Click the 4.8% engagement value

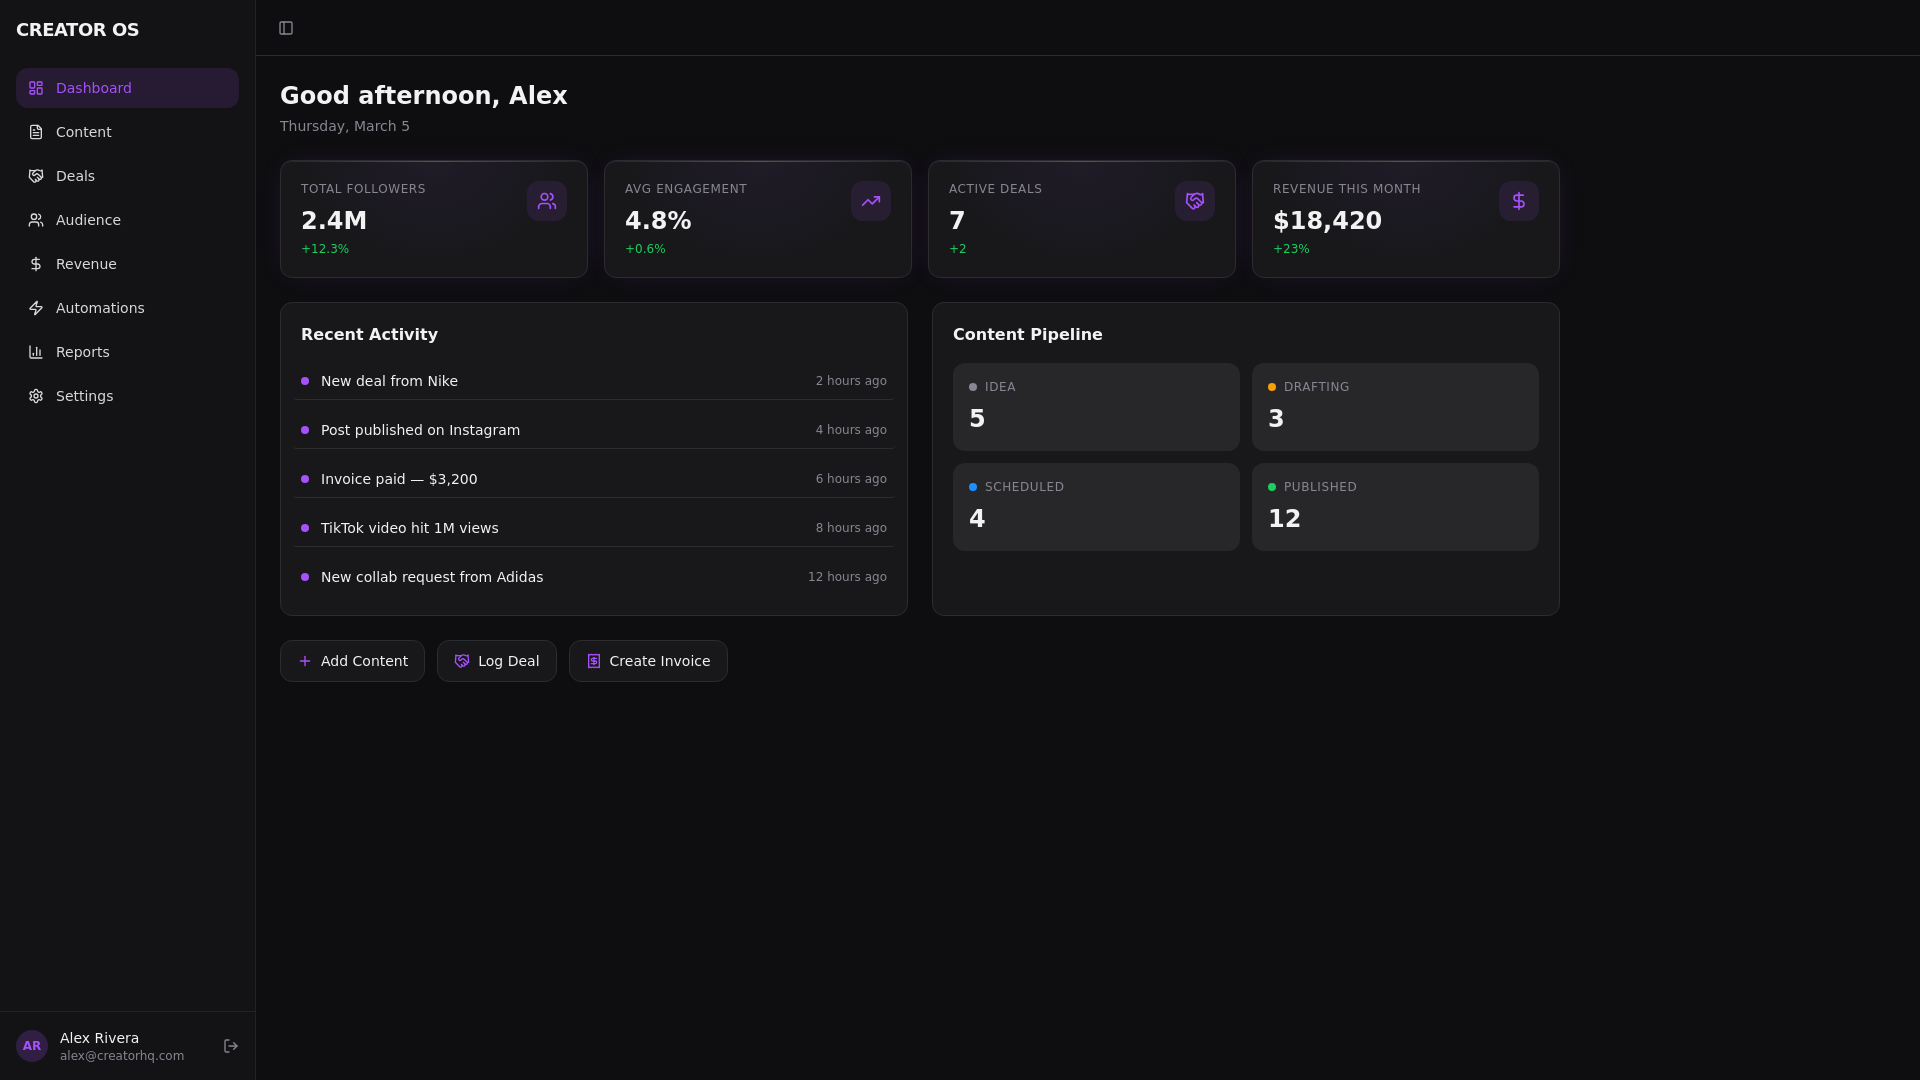pyautogui.click(x=658, y=221)
